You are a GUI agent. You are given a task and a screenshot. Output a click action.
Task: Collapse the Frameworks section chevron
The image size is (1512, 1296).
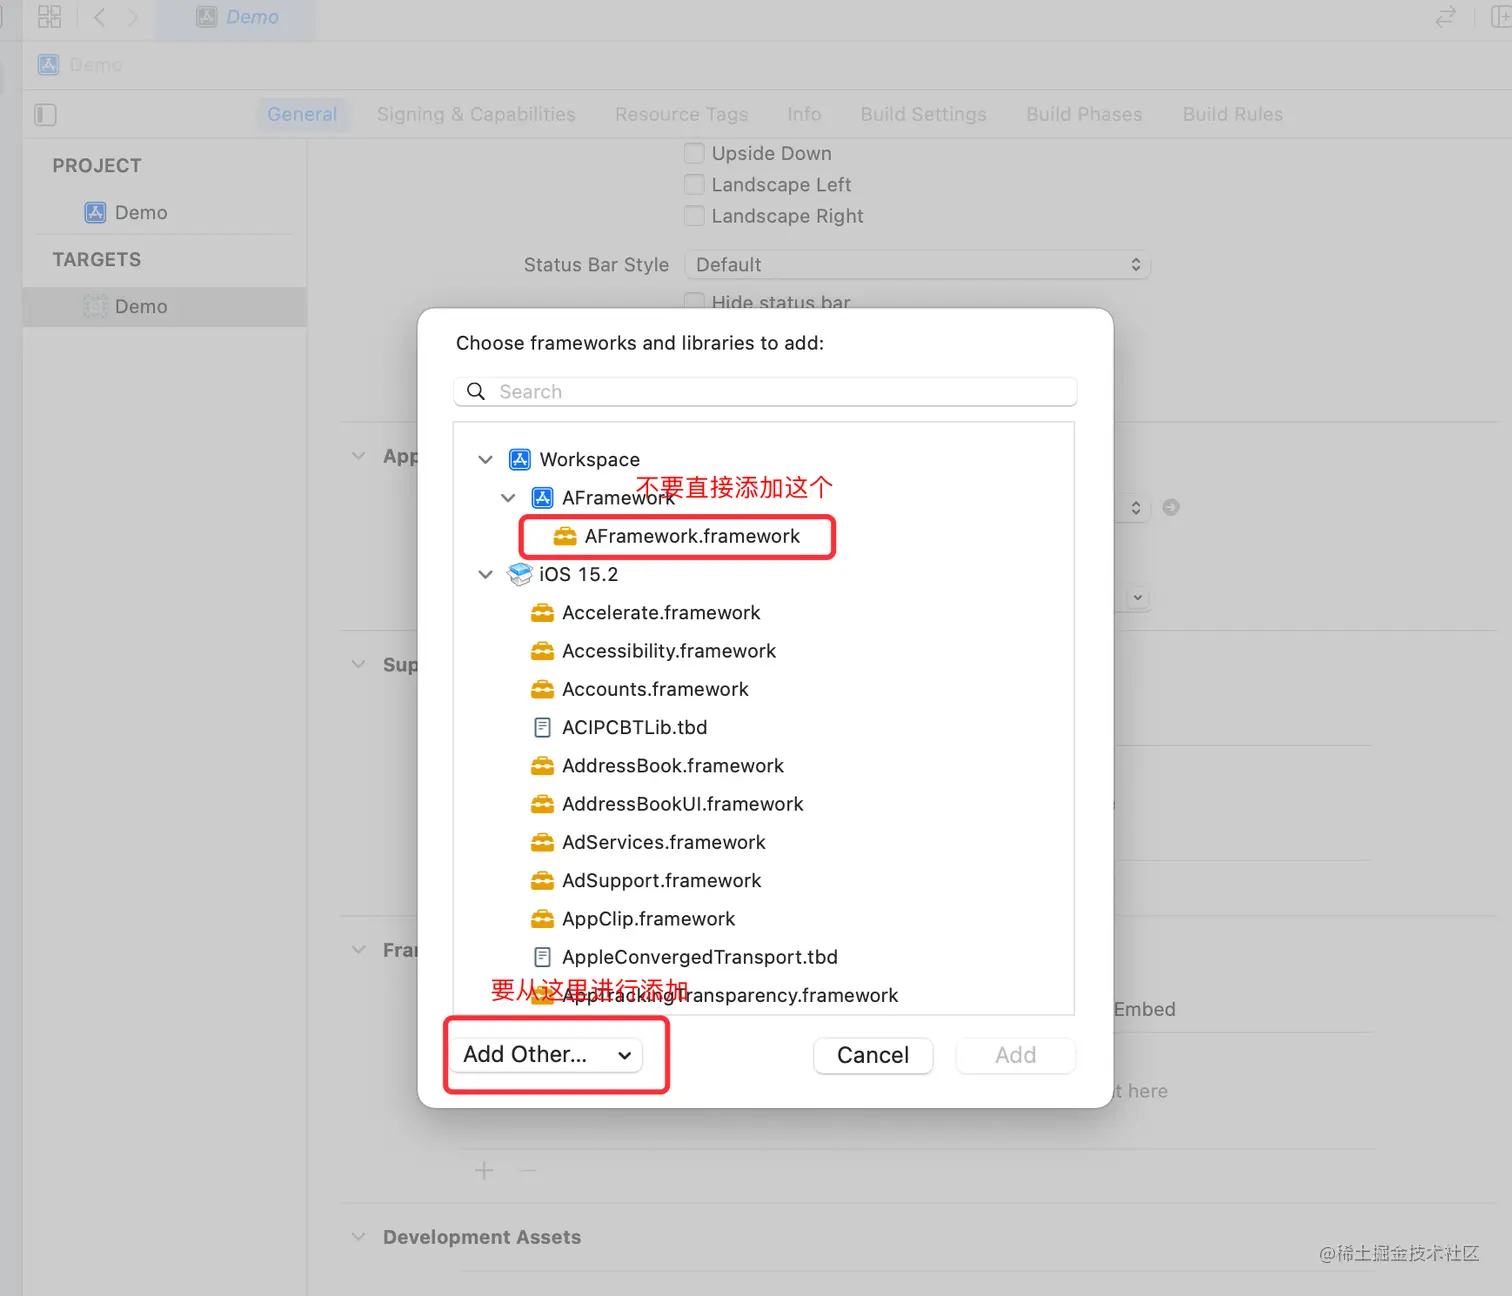[x=359, y=950]
